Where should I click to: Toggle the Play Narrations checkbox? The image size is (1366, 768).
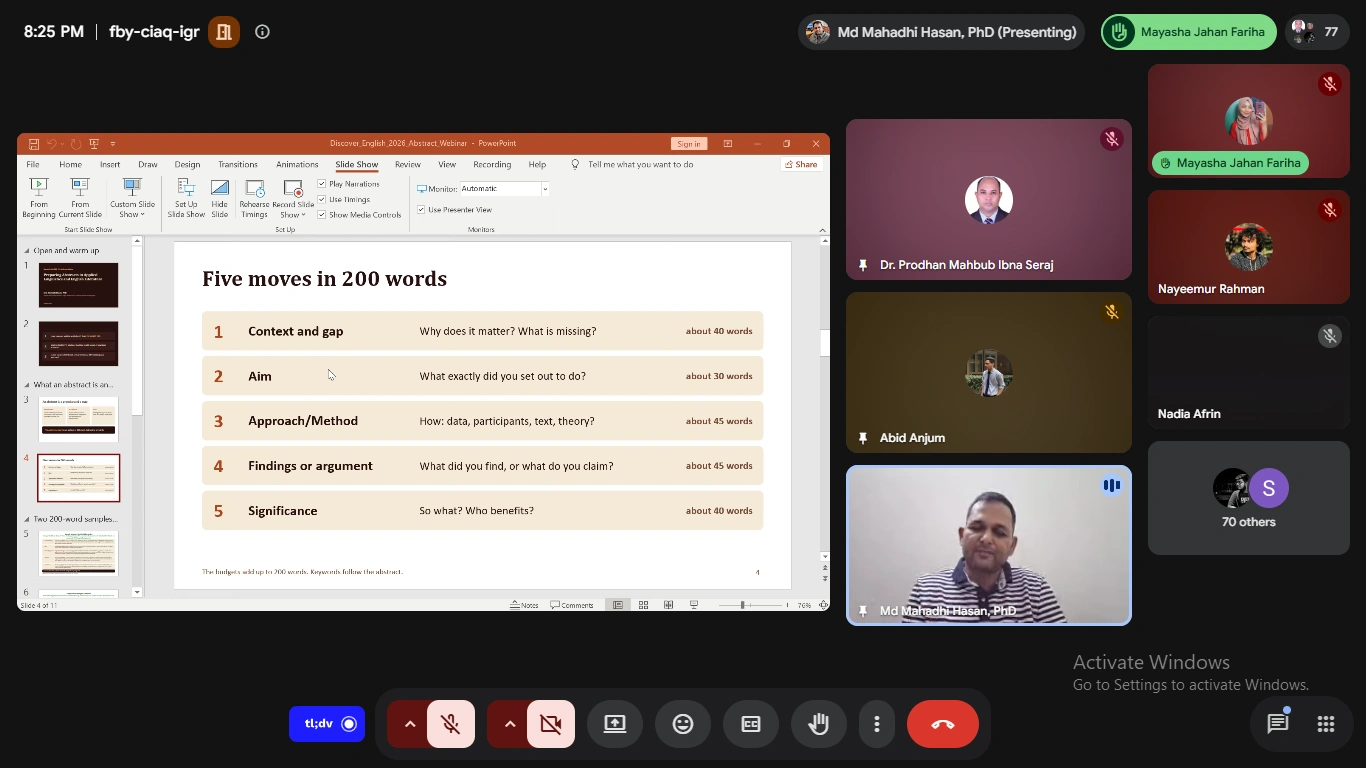[322, 184]
